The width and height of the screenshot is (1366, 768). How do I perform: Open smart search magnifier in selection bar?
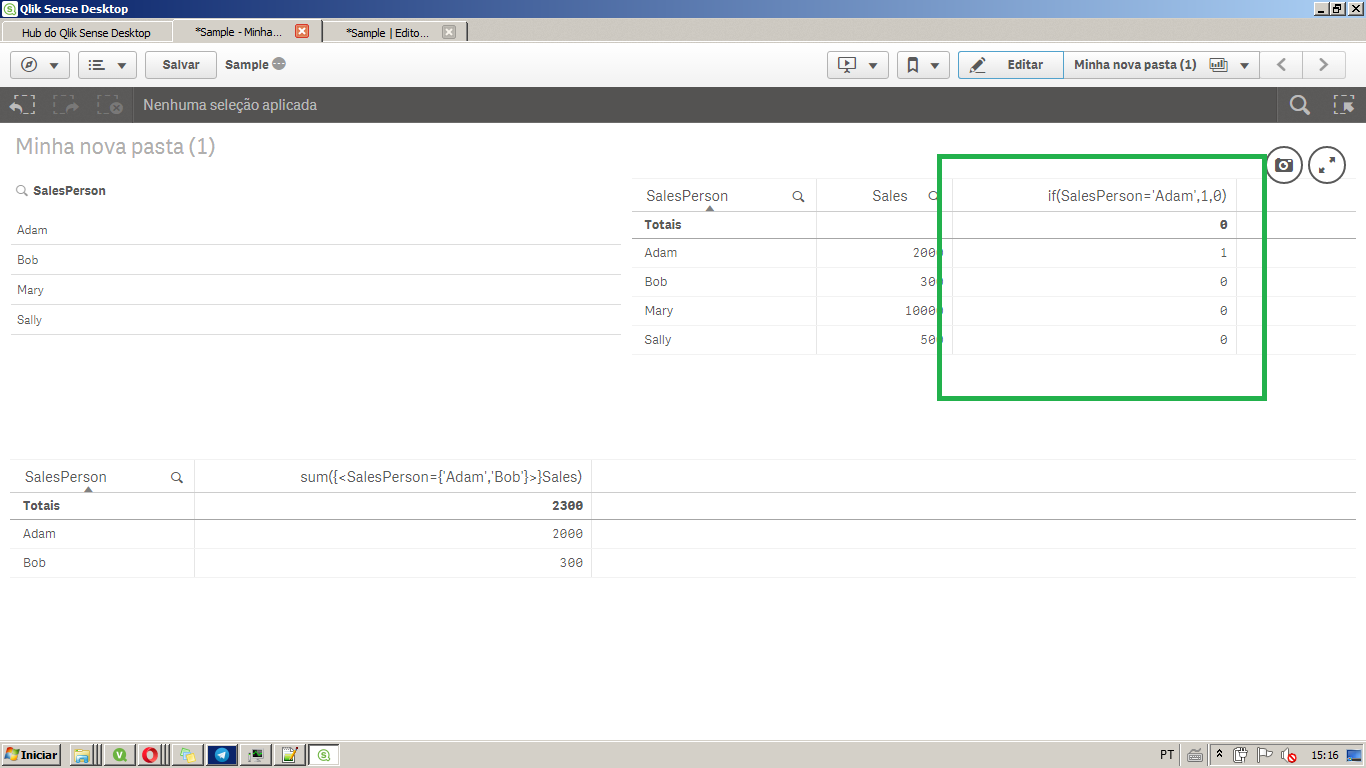point(1300,105)
